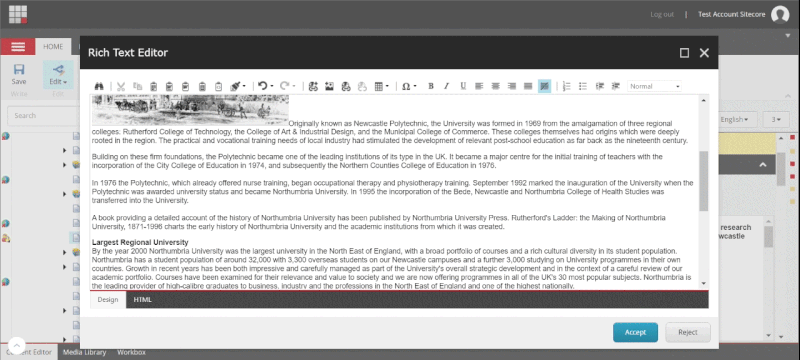Toggle numbered list

pos(566,86)
